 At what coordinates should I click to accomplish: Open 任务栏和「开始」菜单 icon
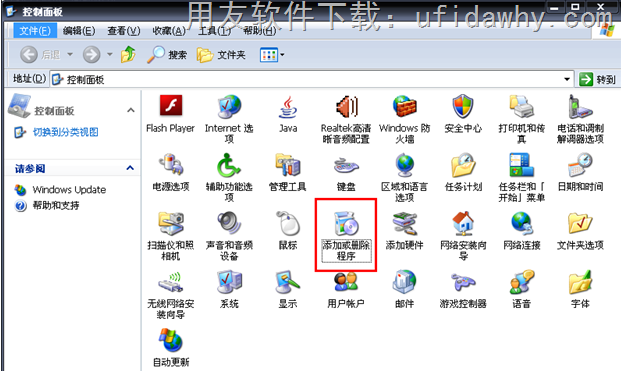tap(522, 165)
